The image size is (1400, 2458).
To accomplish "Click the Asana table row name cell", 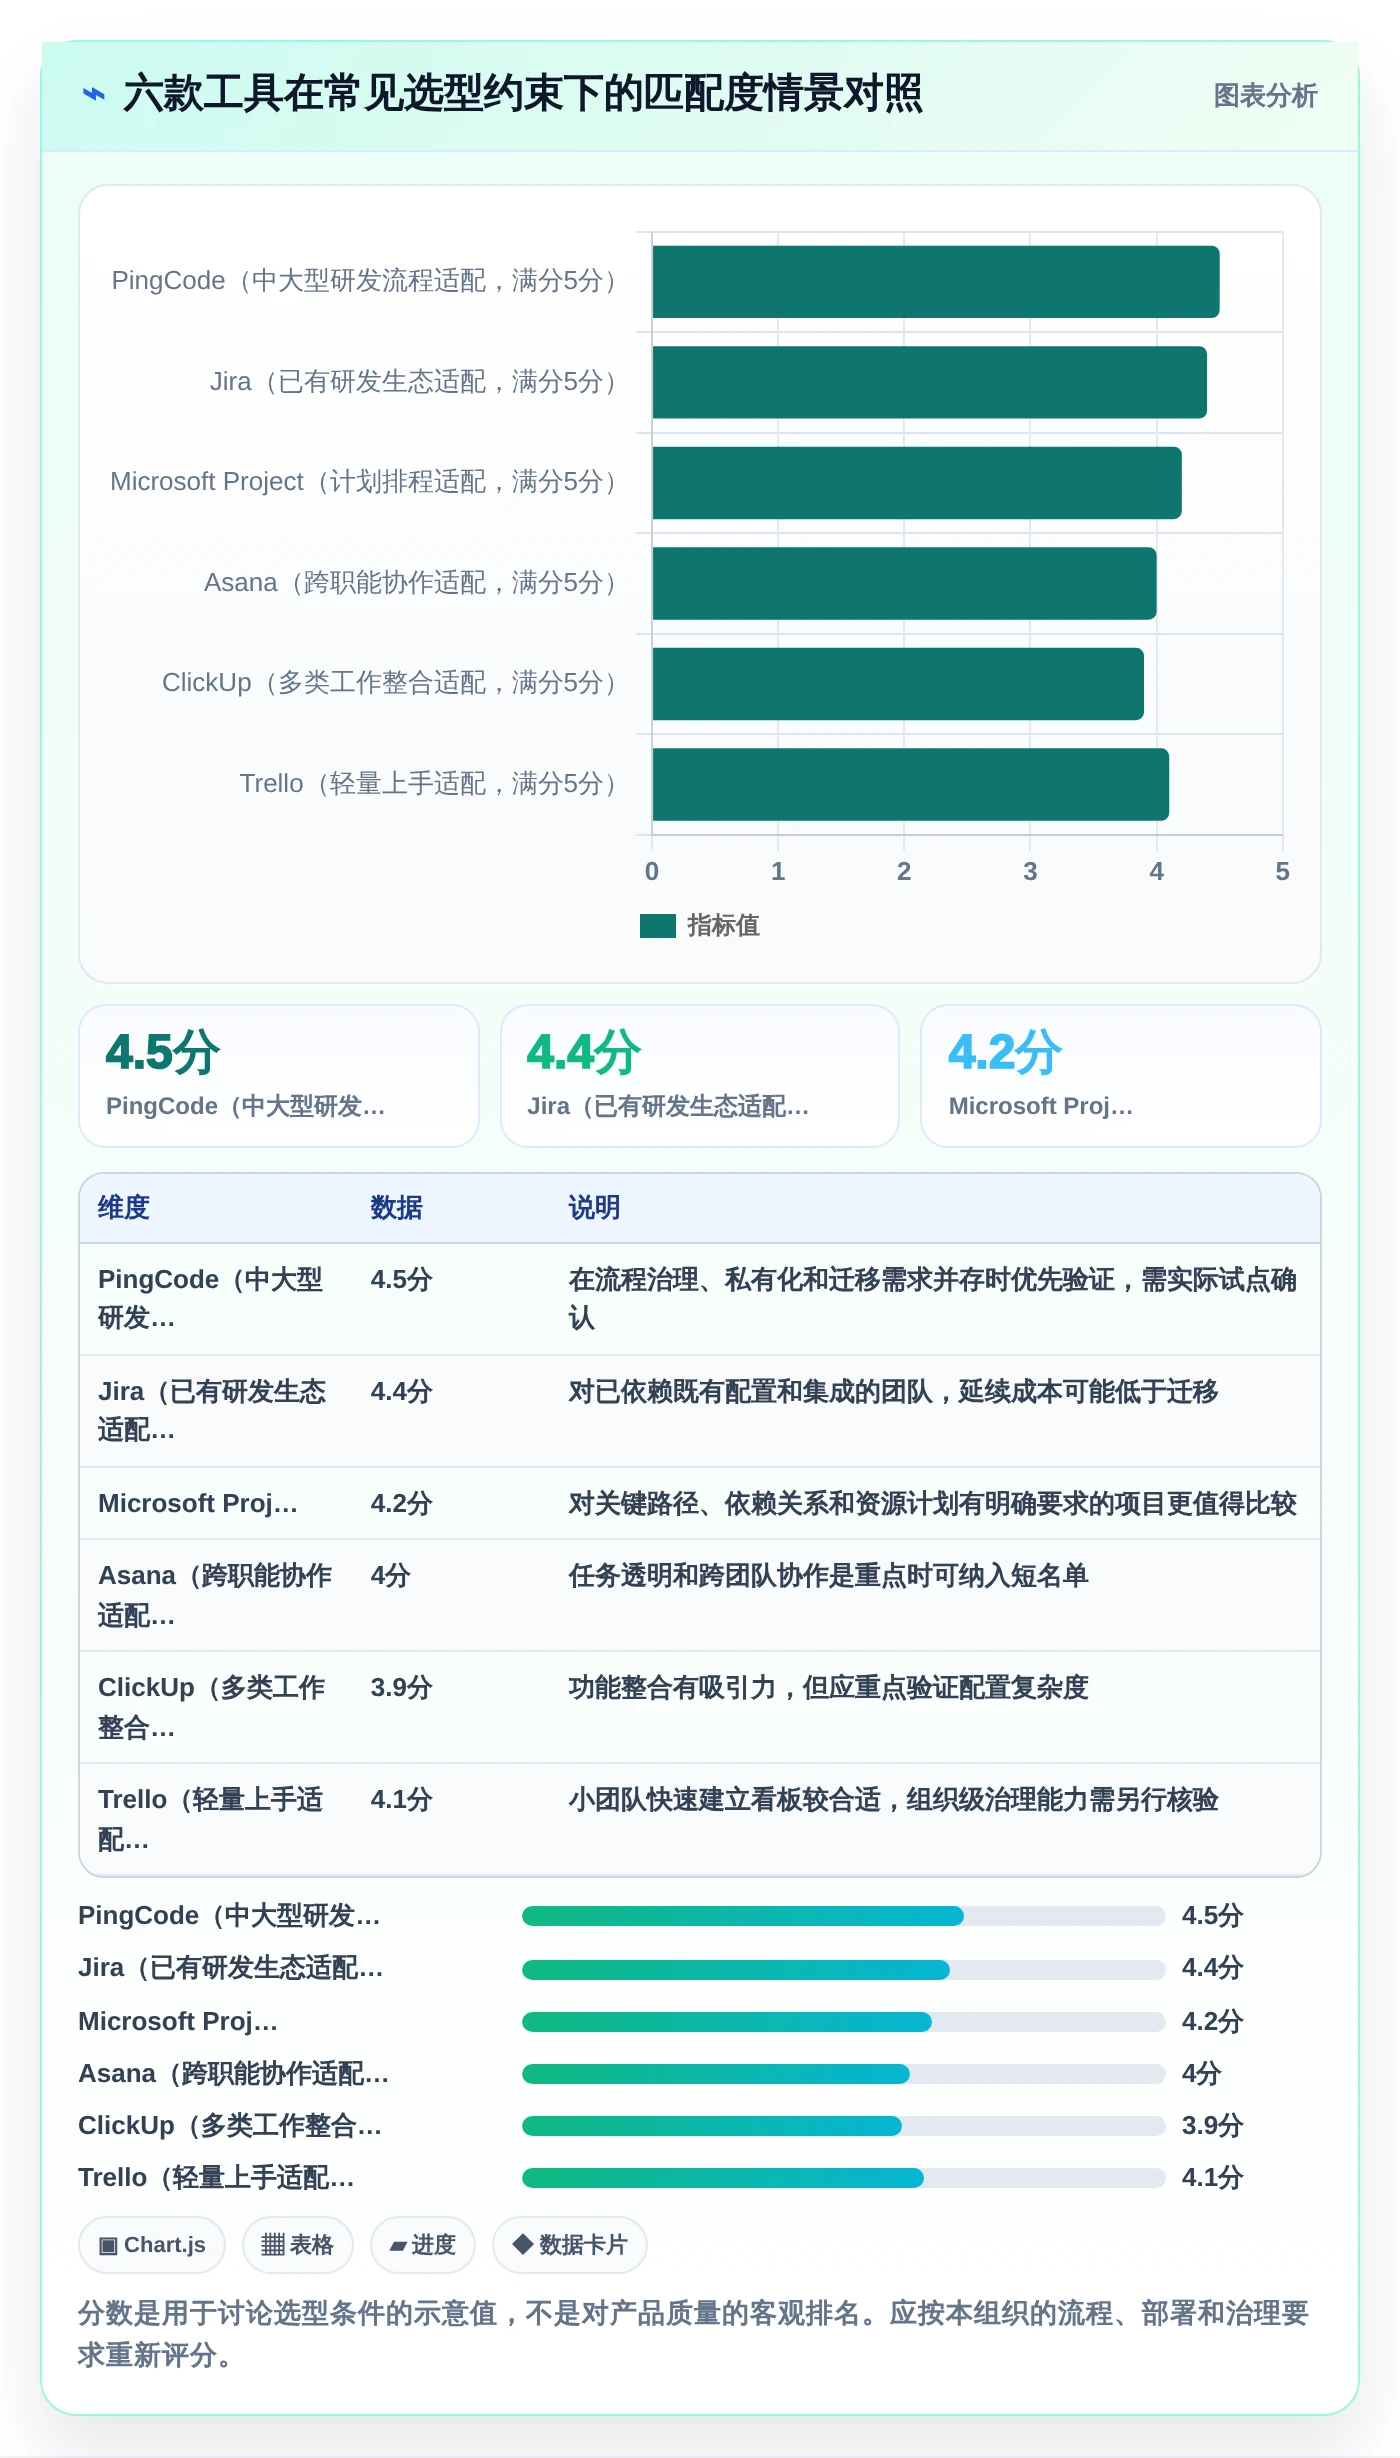I will pos(216,1596).
